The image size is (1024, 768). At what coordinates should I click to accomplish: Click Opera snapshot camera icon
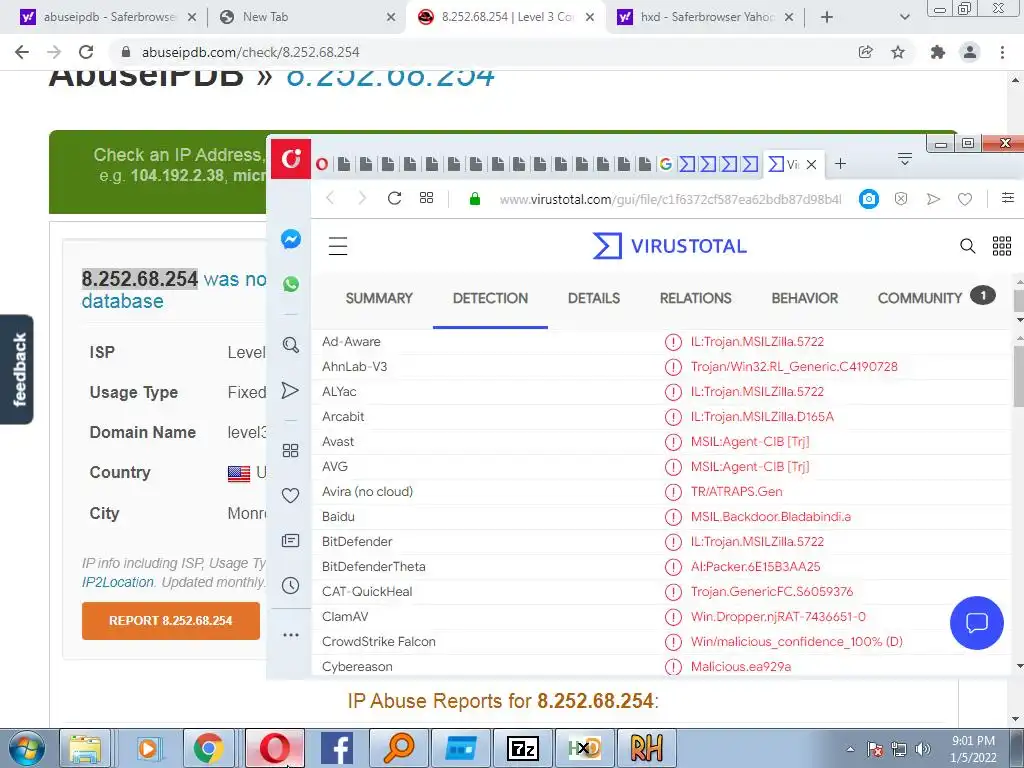click(869, 199)
